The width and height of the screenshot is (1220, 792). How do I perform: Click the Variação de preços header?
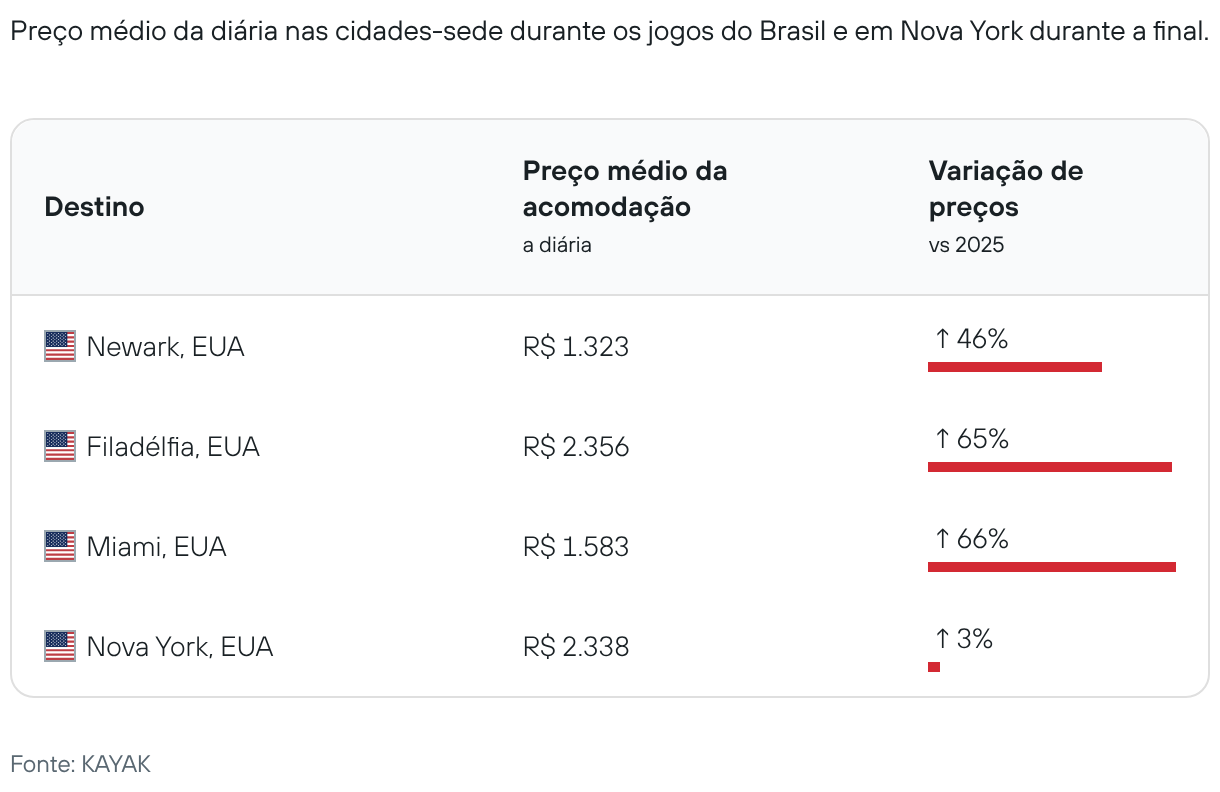coord(1005,189)
